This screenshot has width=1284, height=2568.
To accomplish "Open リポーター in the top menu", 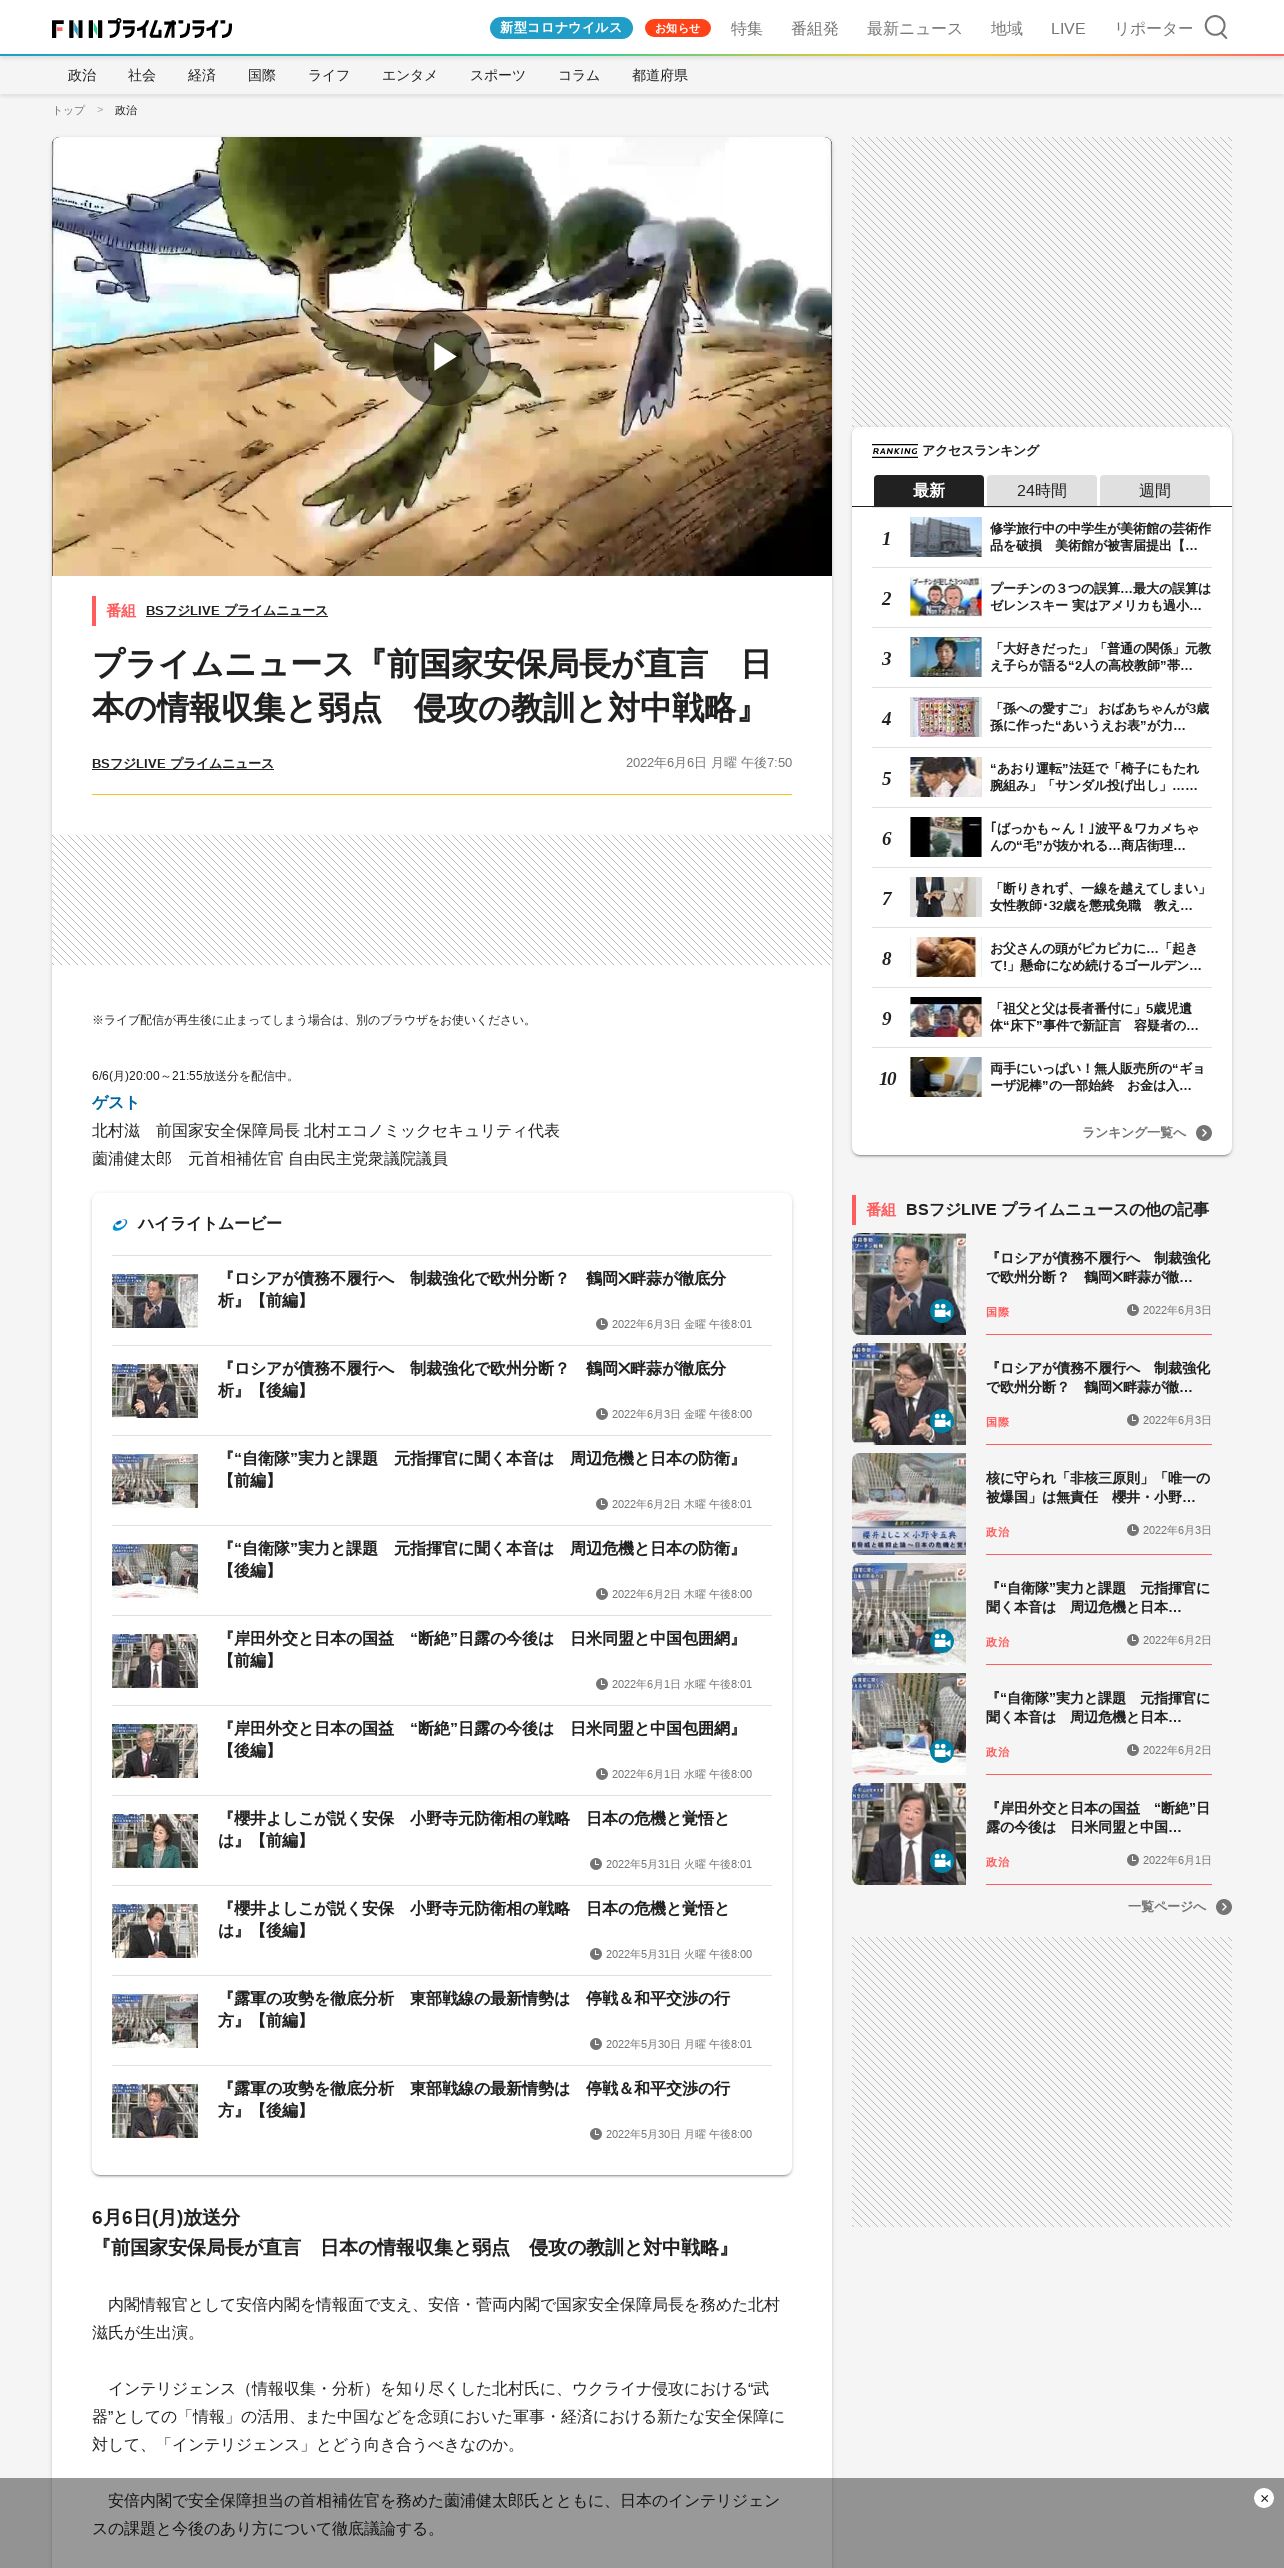I will [x=1153, y=28].
